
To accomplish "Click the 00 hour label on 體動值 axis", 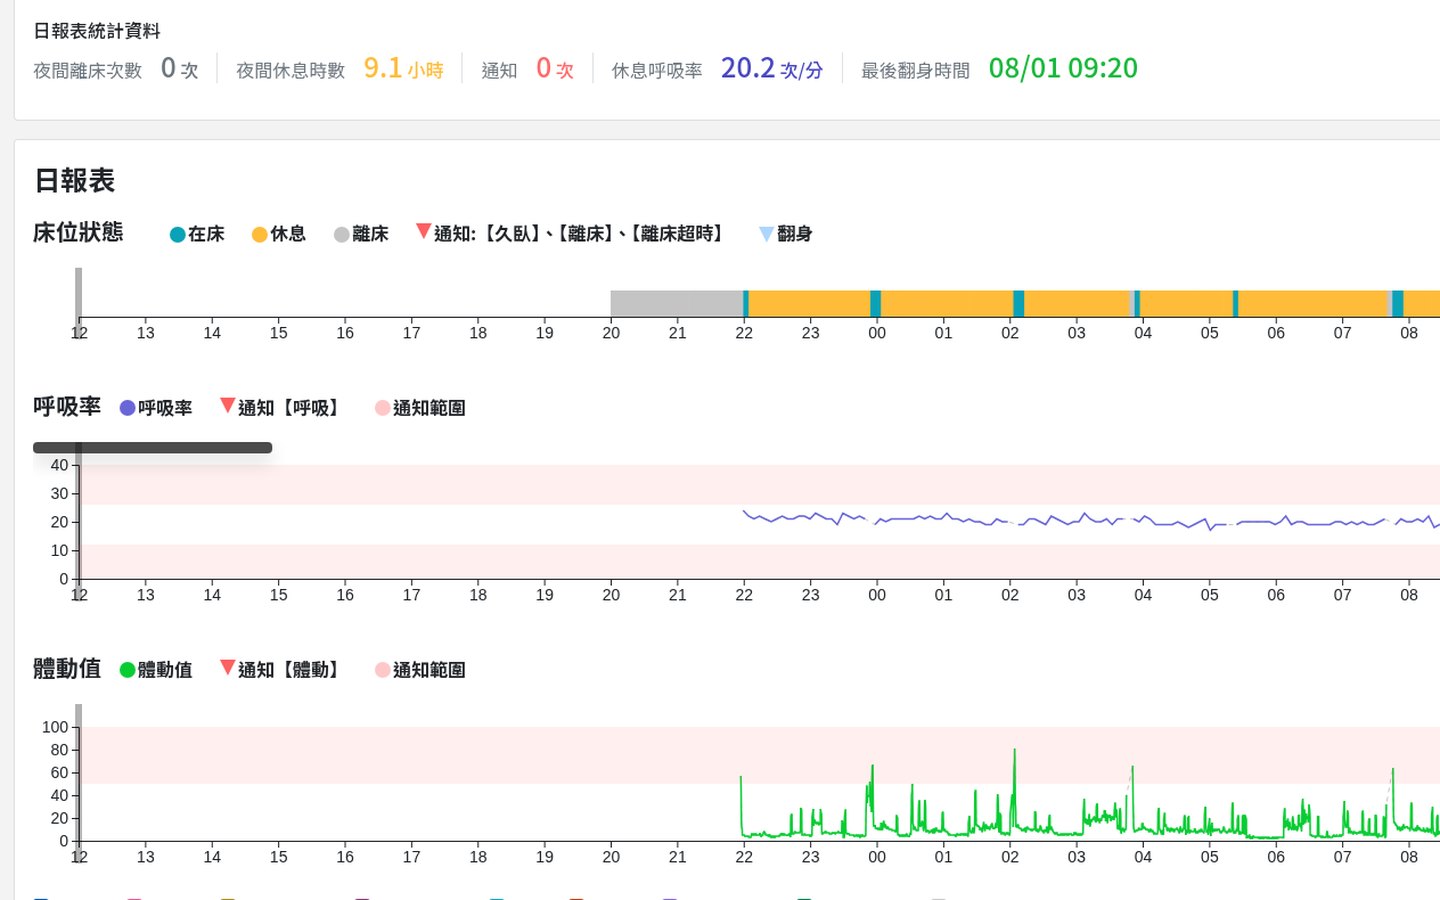I will pyautogui.click(x=877, y=857).
